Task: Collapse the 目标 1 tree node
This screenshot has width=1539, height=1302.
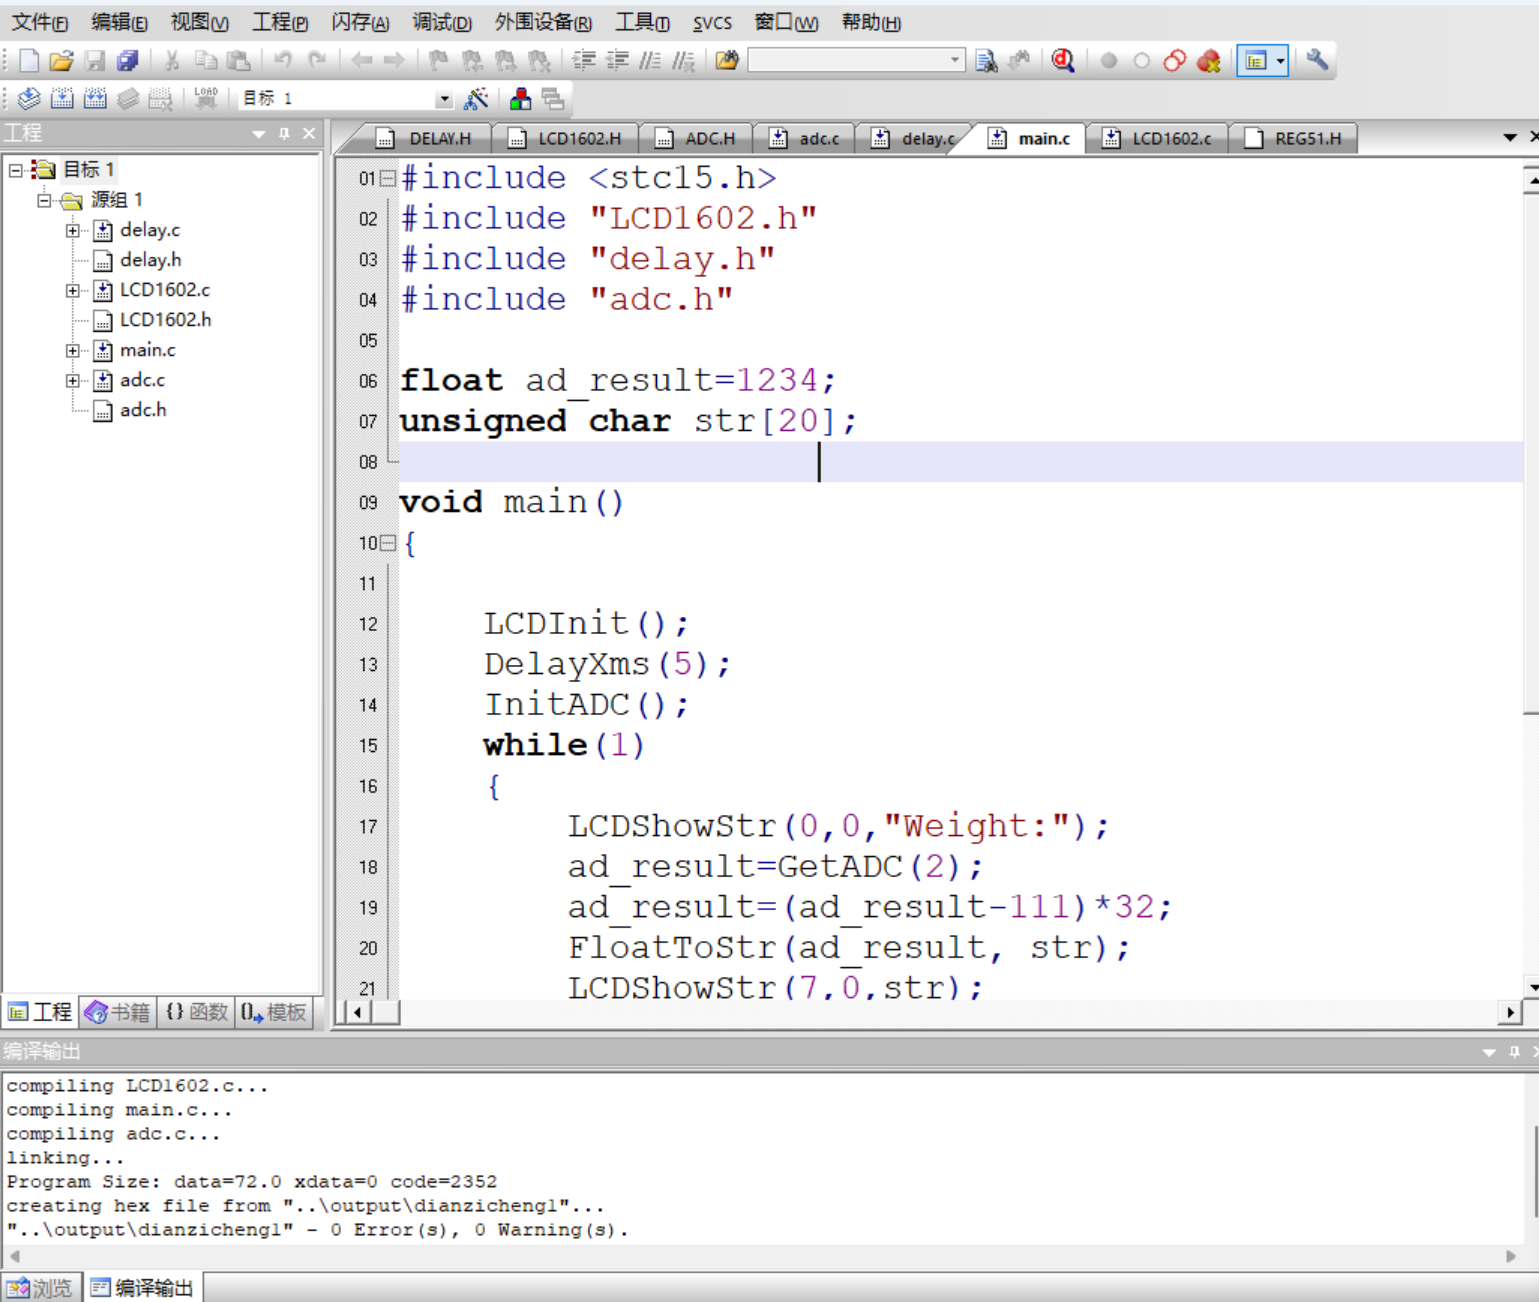Action: click(16, 170)
